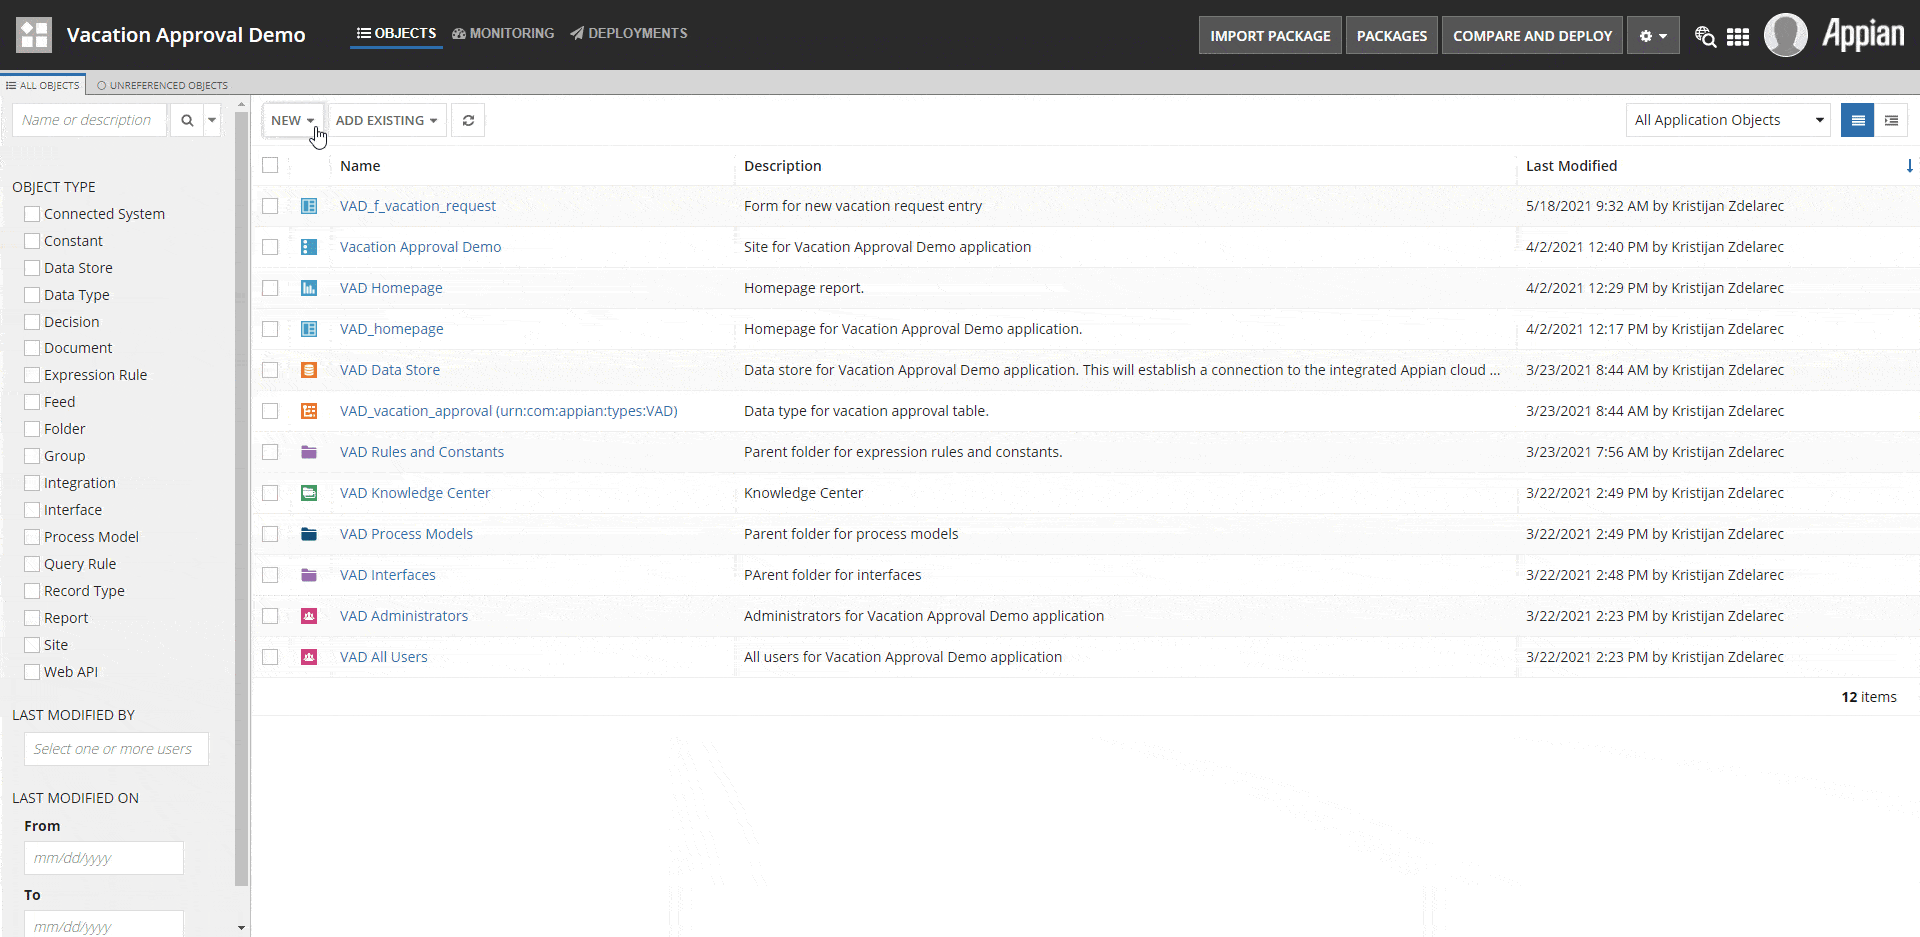Open the VAD Homepage report link
Image resolution: width=1920 pixels, height=937 pixels.
tap(391, 288)
